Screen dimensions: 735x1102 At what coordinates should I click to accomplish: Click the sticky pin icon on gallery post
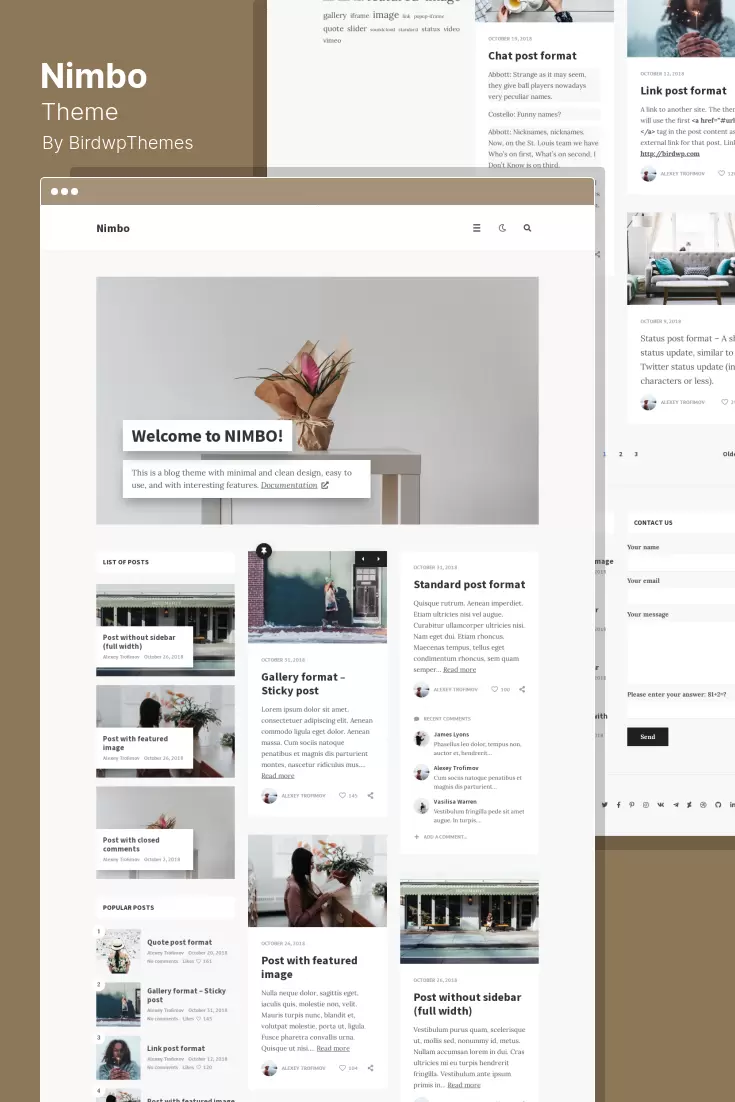(264, 551)
